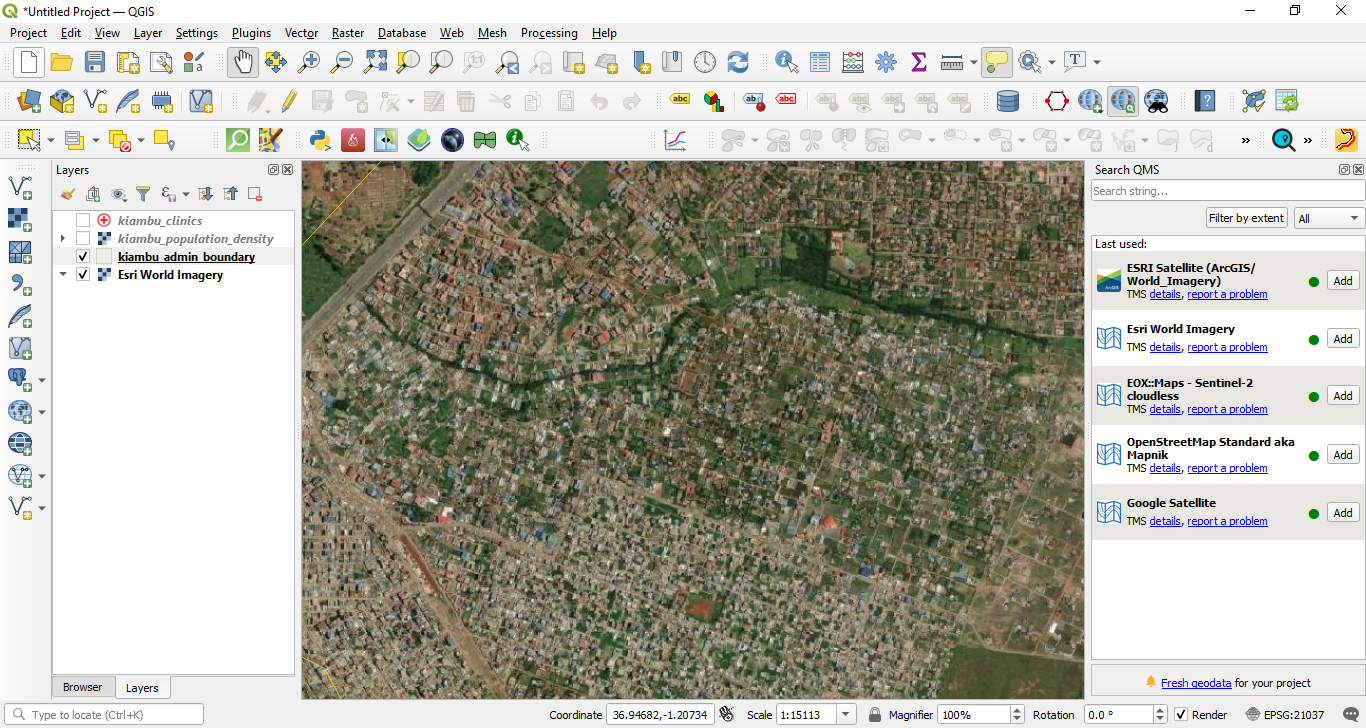Create a new project

[x=28, y=62]
